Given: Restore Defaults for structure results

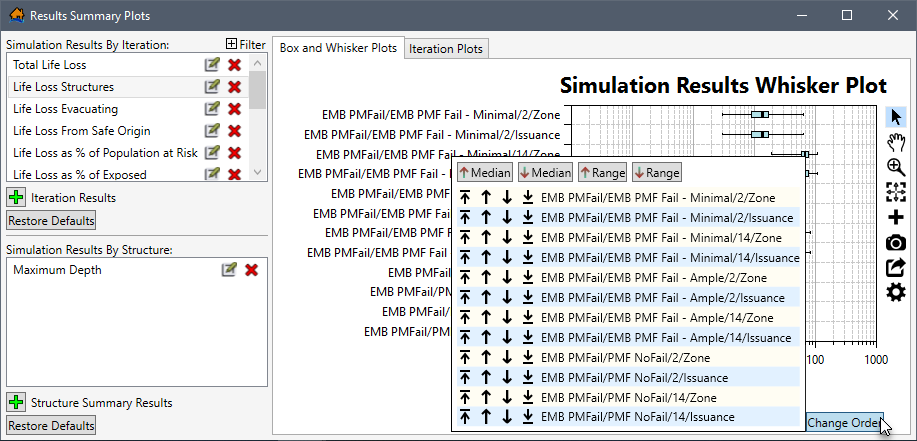Looking at the screenshot, I should [51, 425].
